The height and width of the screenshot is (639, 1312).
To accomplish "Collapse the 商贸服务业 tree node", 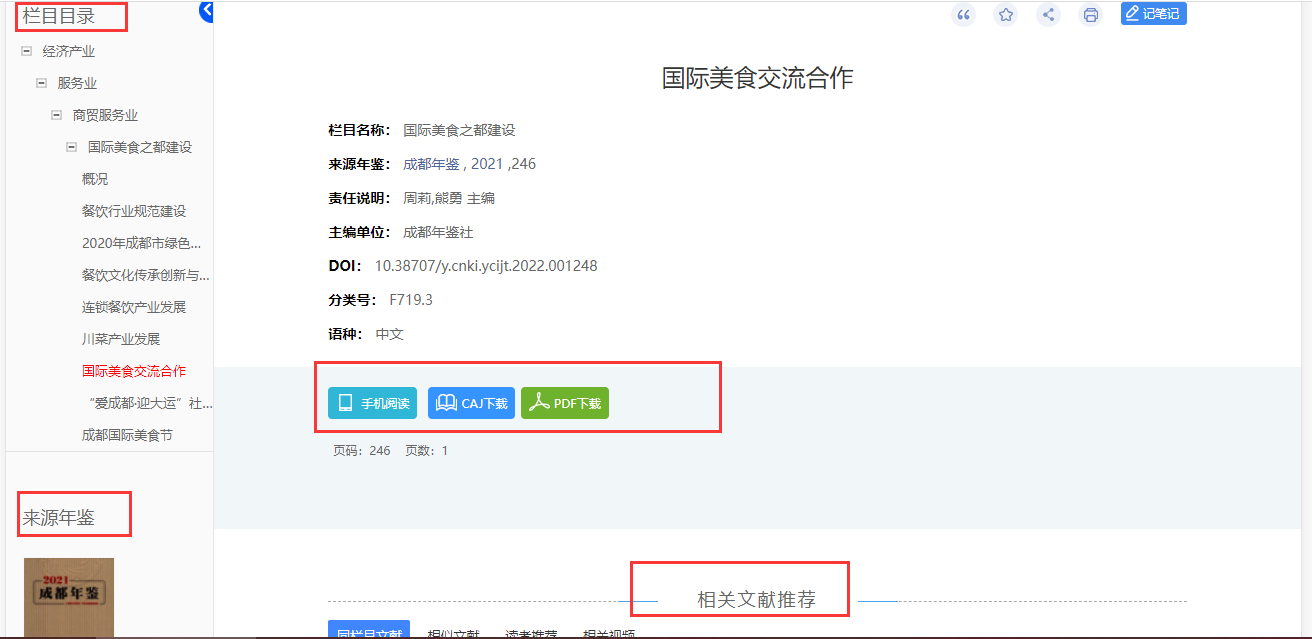I will (57, 115).
